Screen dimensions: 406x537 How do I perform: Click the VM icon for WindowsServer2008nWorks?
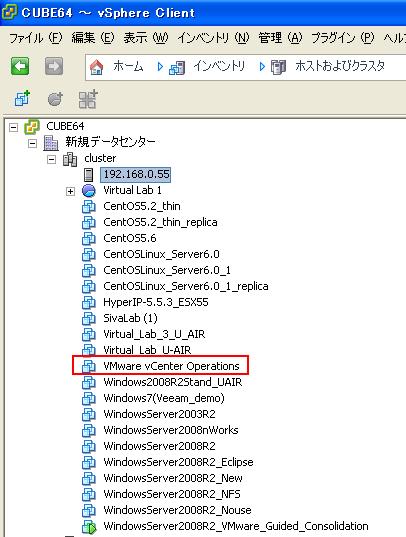pyautogui.click(x=89, y=430)
